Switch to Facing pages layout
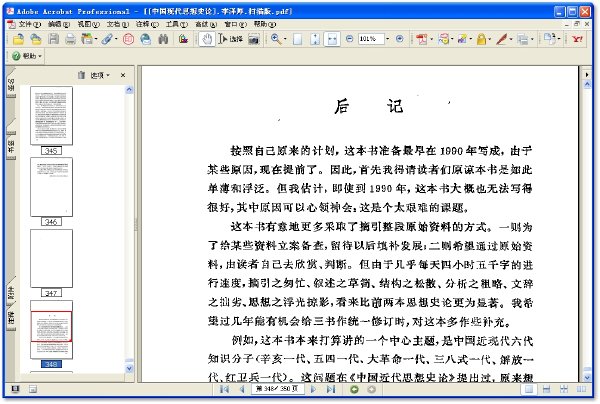The image size is (600, 404). [581, 389]
